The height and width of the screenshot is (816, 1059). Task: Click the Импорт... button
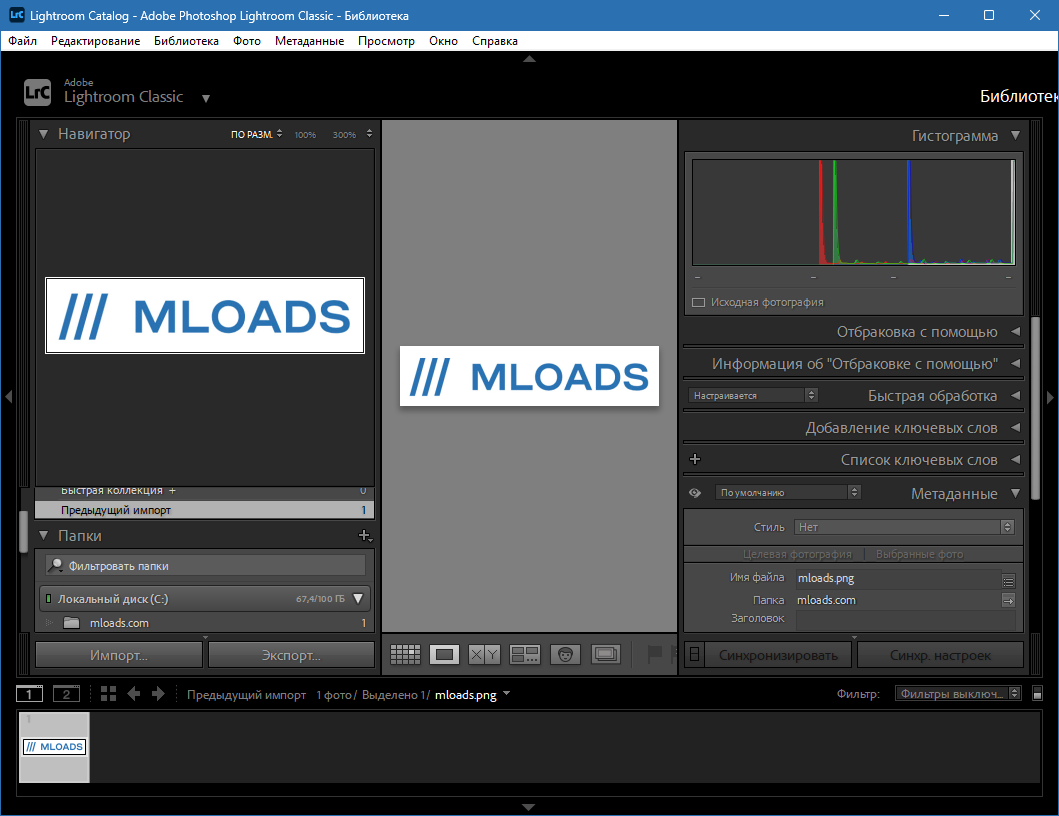tap(119, 655)
